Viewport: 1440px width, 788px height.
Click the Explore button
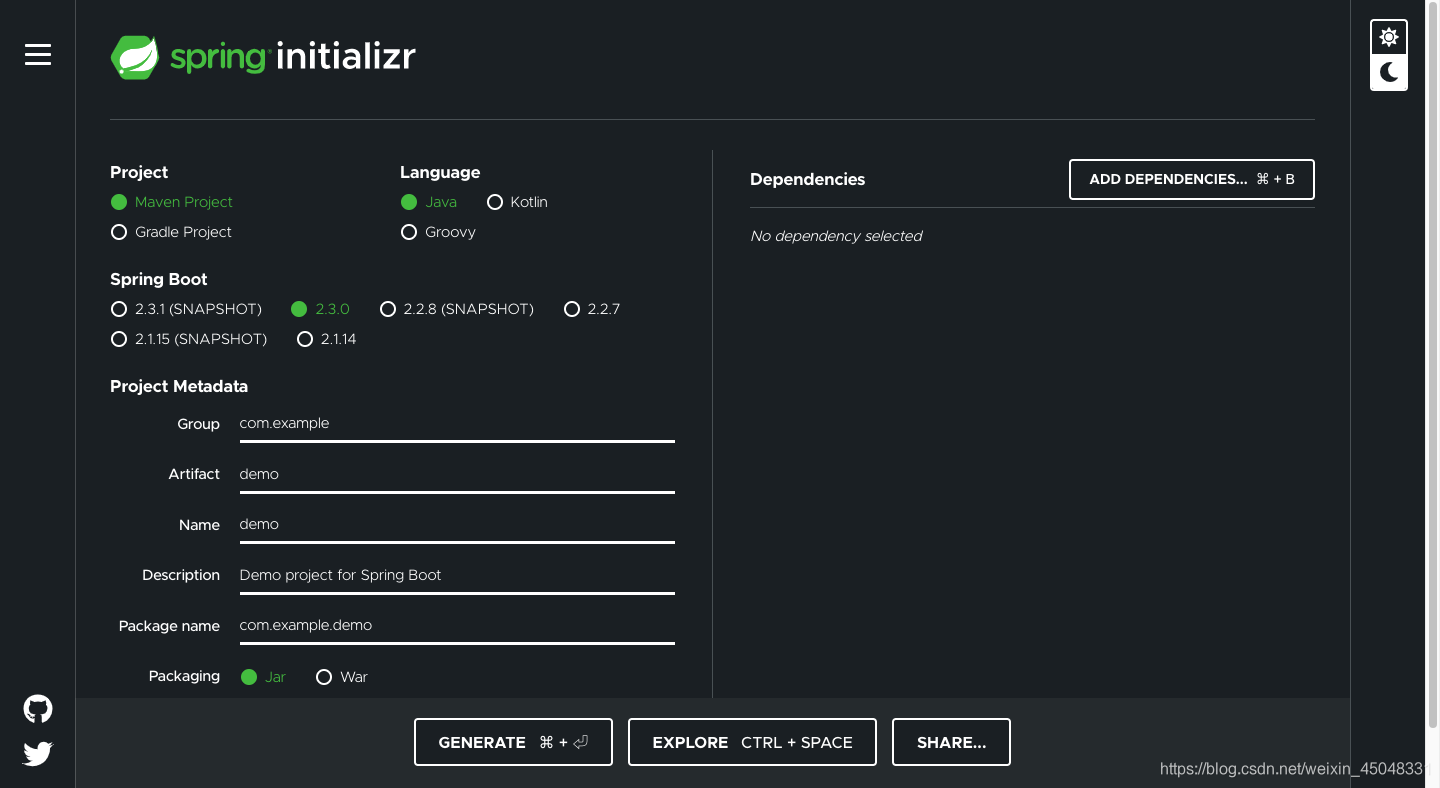pos(752,742)
